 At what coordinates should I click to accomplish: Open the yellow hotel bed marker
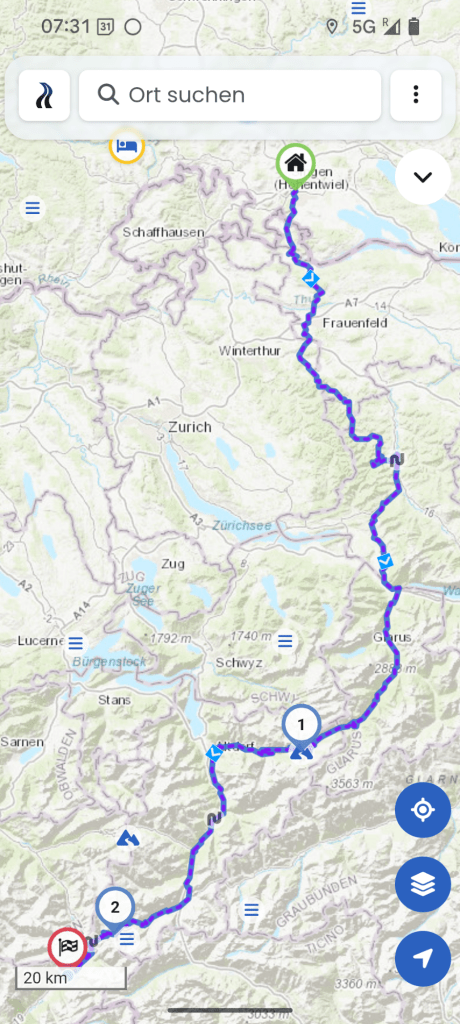tap(126, 146)
